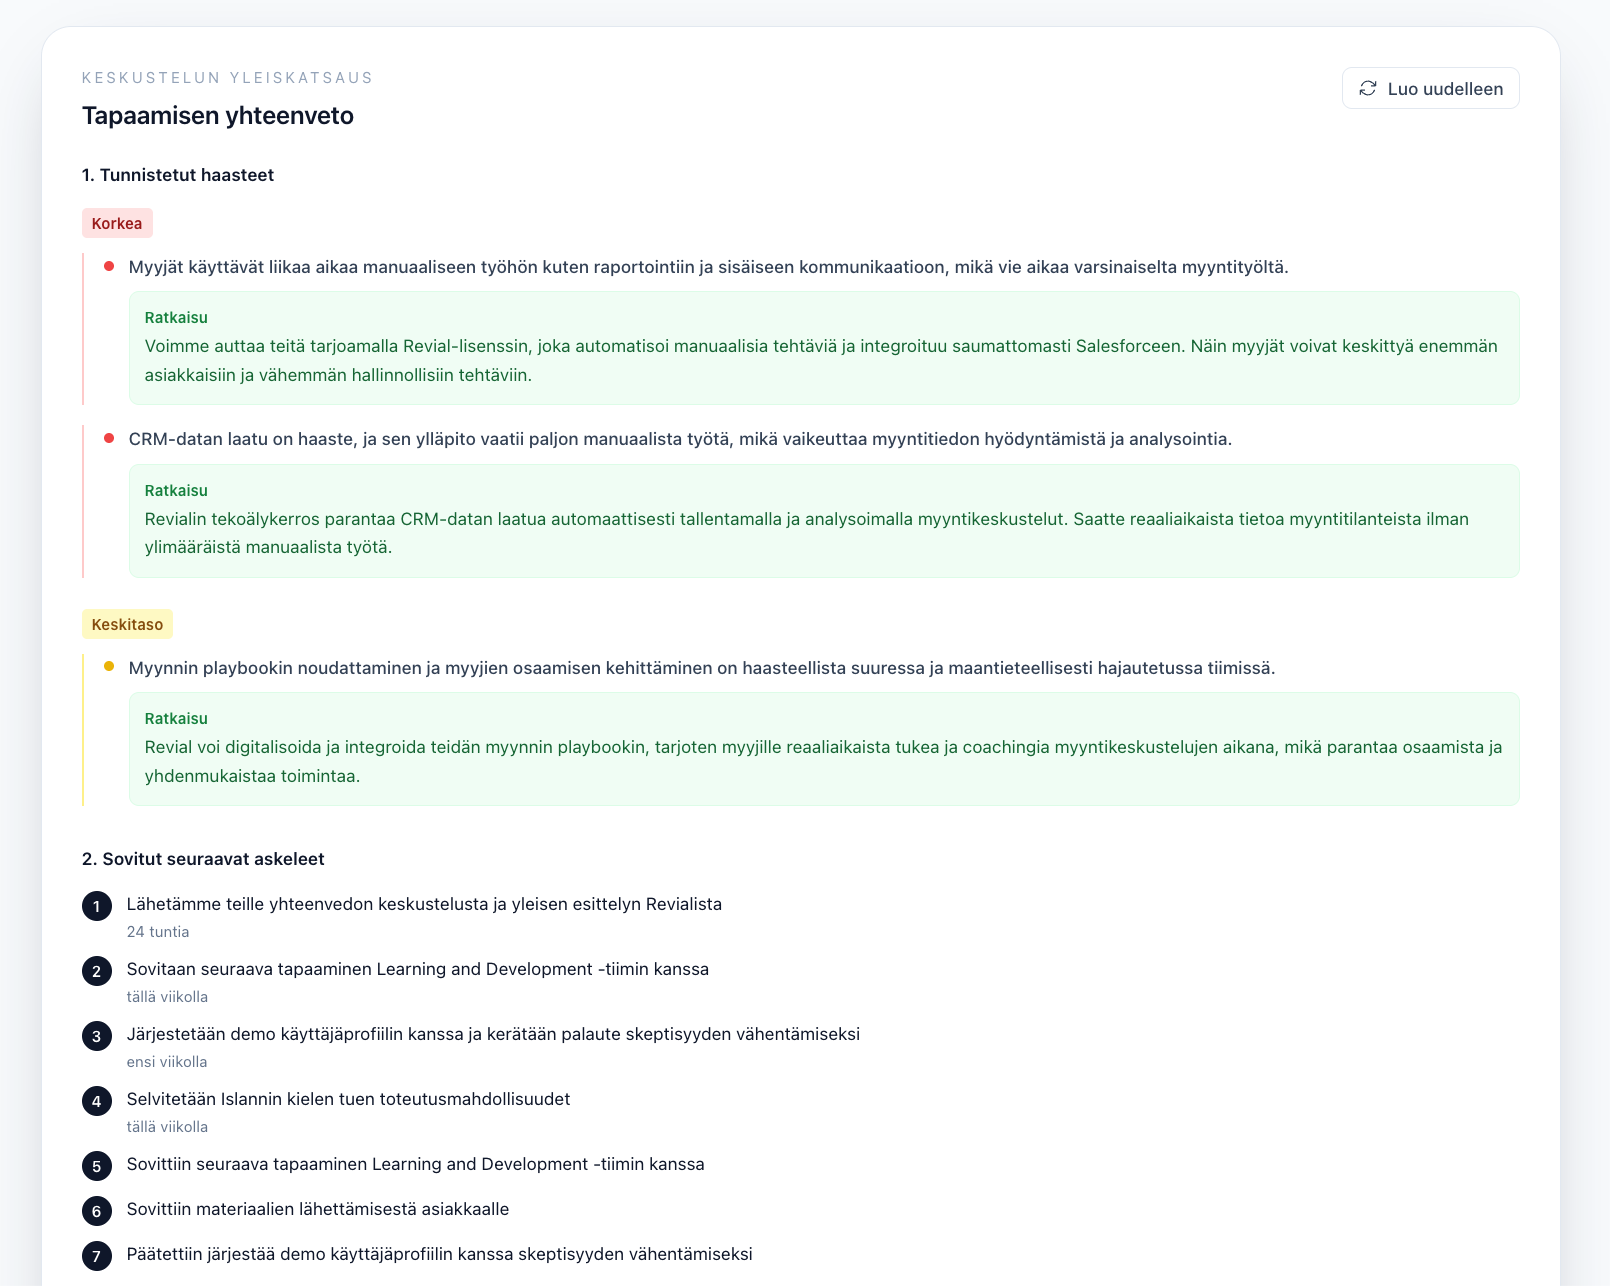This screenshot has width=1610, height=1286.
Task: Click solution text 'Revial voi digitalisoida ja integroida'
Action: coord(823,761)
